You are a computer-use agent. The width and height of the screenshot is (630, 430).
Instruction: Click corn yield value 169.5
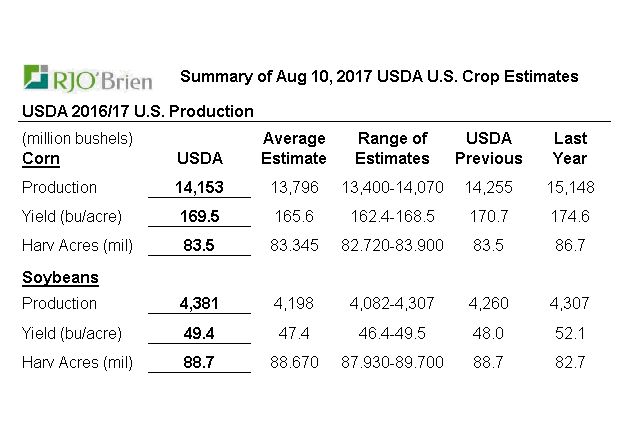pyautogui.click(x=199, y=216)
